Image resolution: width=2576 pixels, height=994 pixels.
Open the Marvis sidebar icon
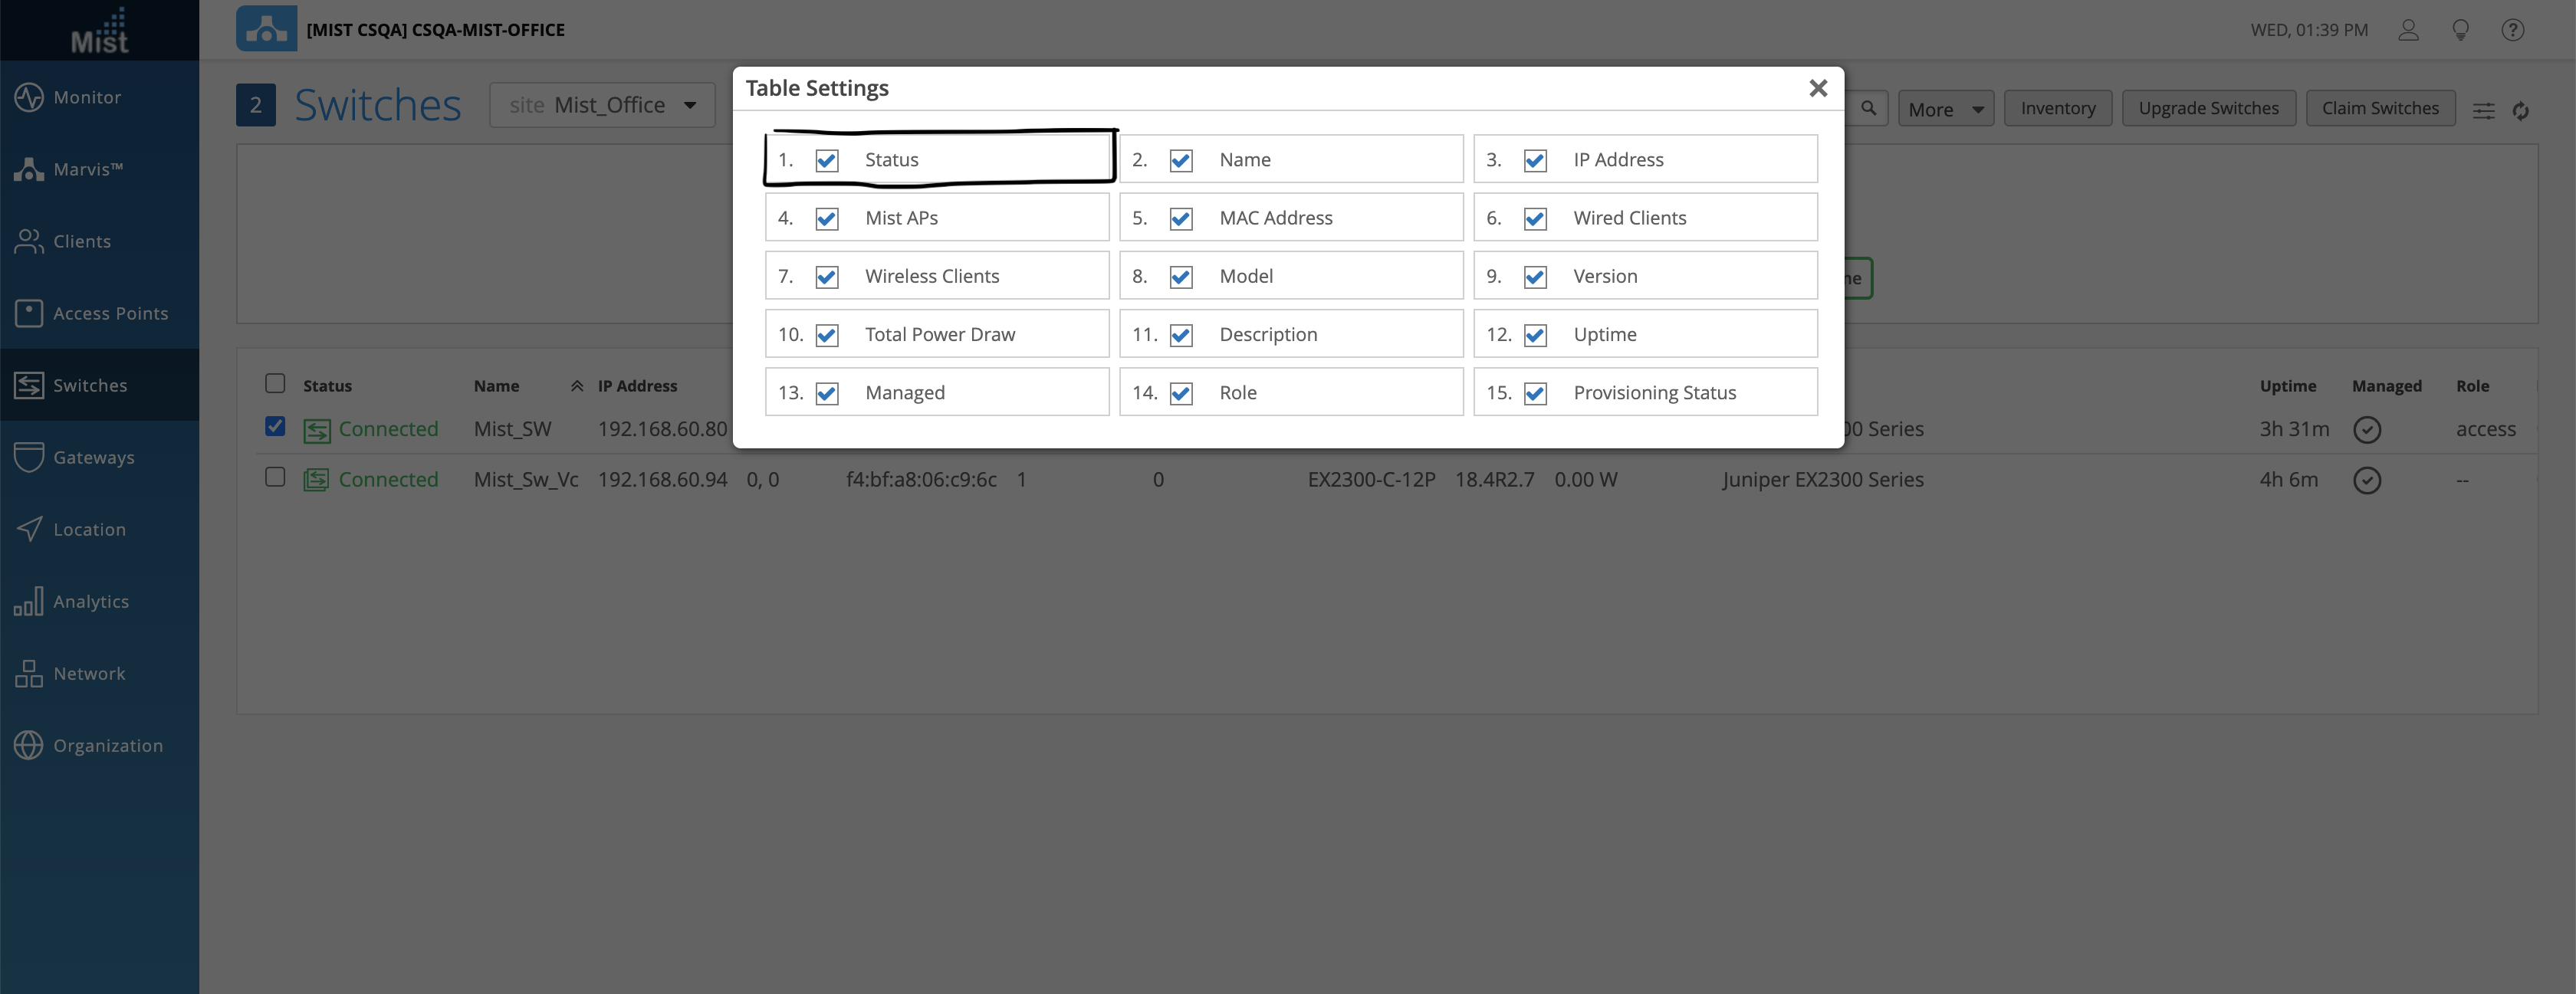[x=29, y=169]
